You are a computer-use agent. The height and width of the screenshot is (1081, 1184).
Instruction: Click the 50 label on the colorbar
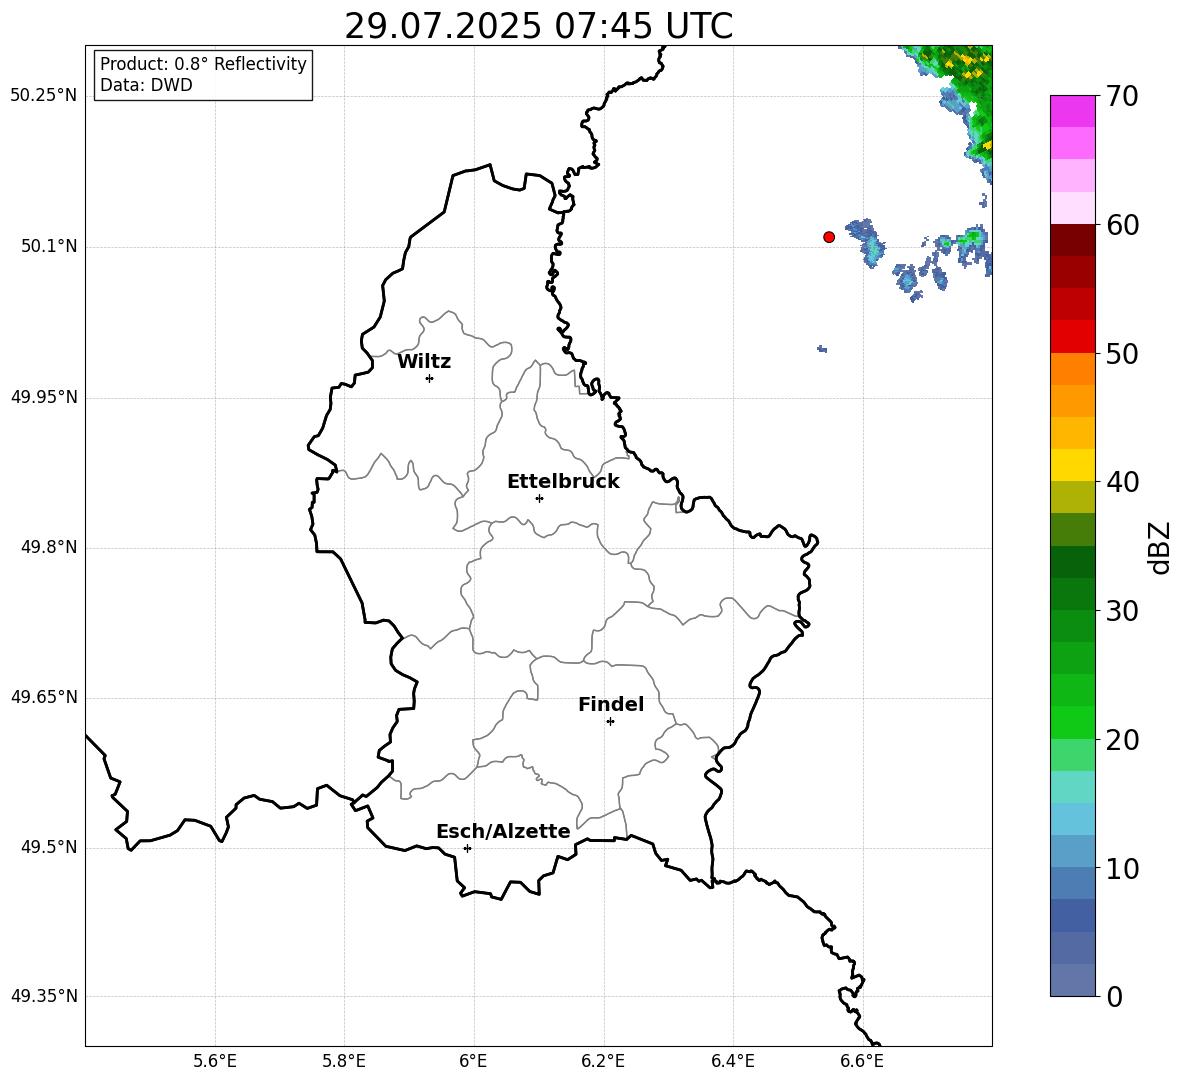tap(1122, 353)
